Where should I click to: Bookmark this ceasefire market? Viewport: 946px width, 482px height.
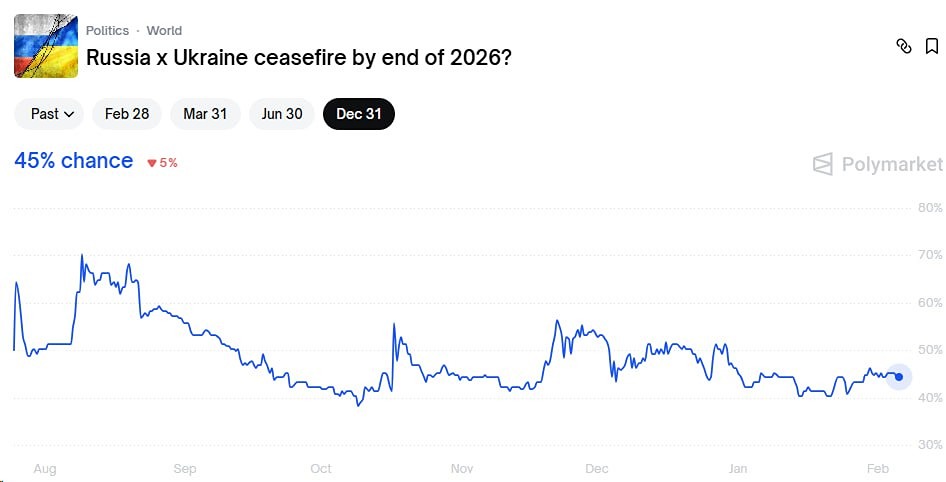tap(932, 46)
